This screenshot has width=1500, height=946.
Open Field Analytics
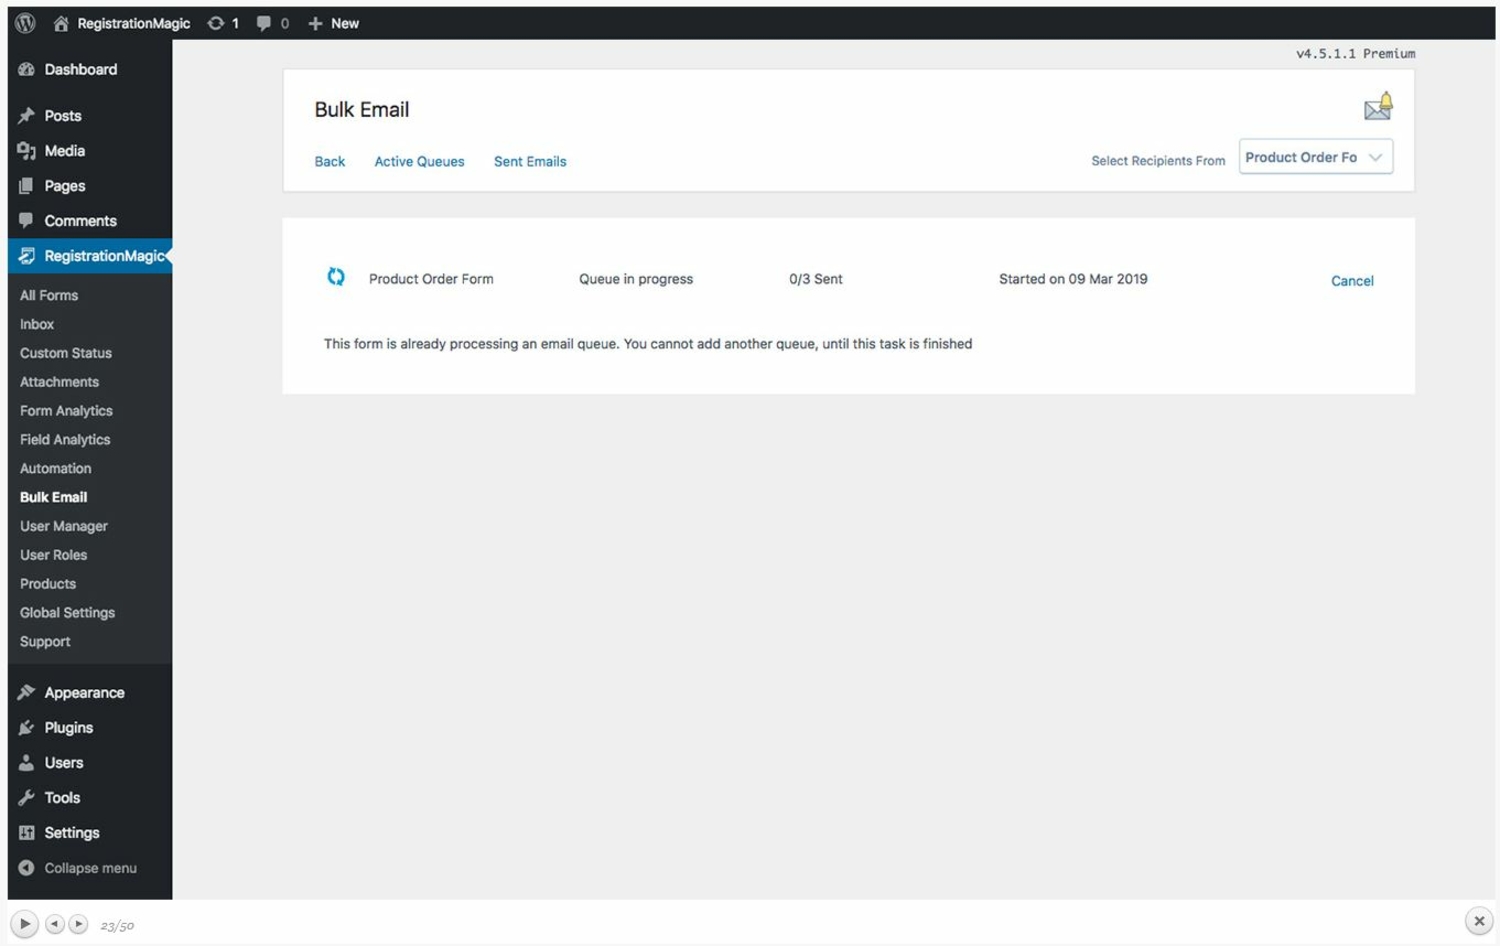pyautogui.click(x=65, y=440)
